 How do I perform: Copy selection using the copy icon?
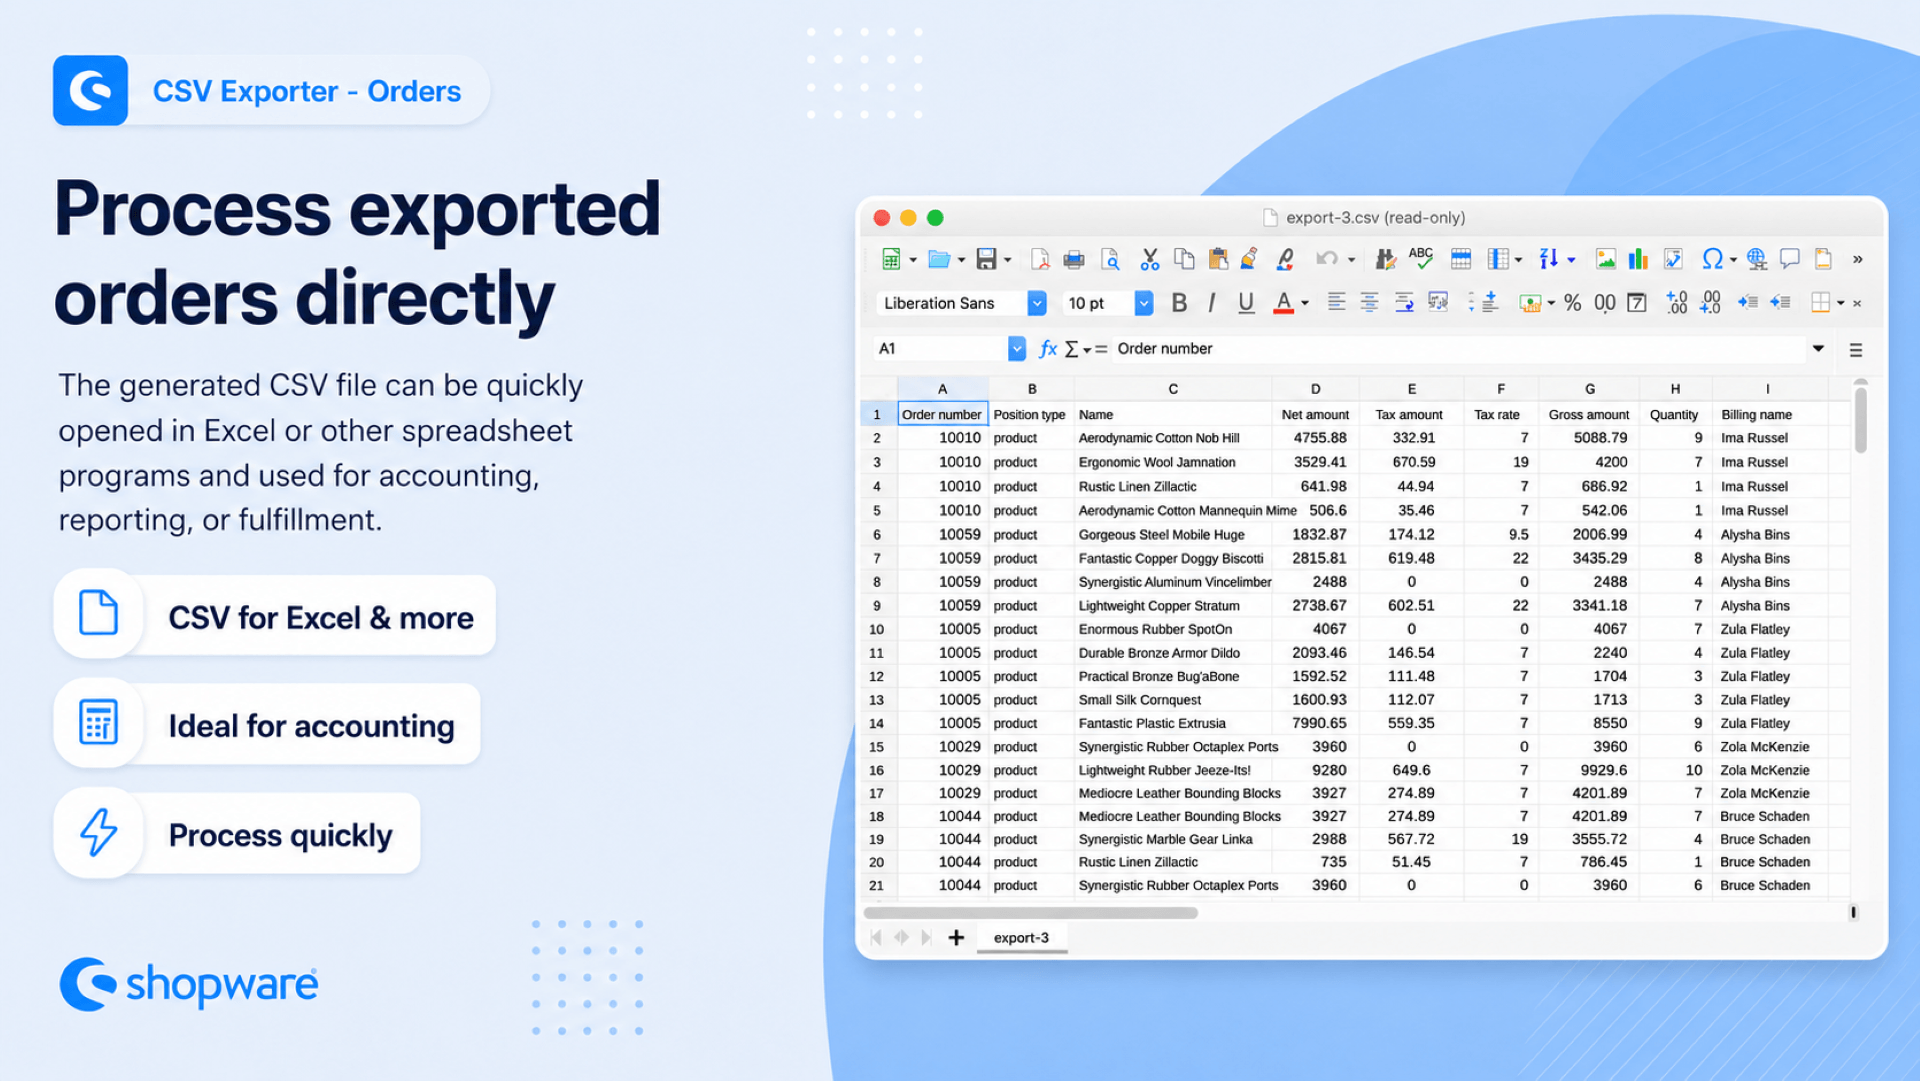click(1184, 260)
